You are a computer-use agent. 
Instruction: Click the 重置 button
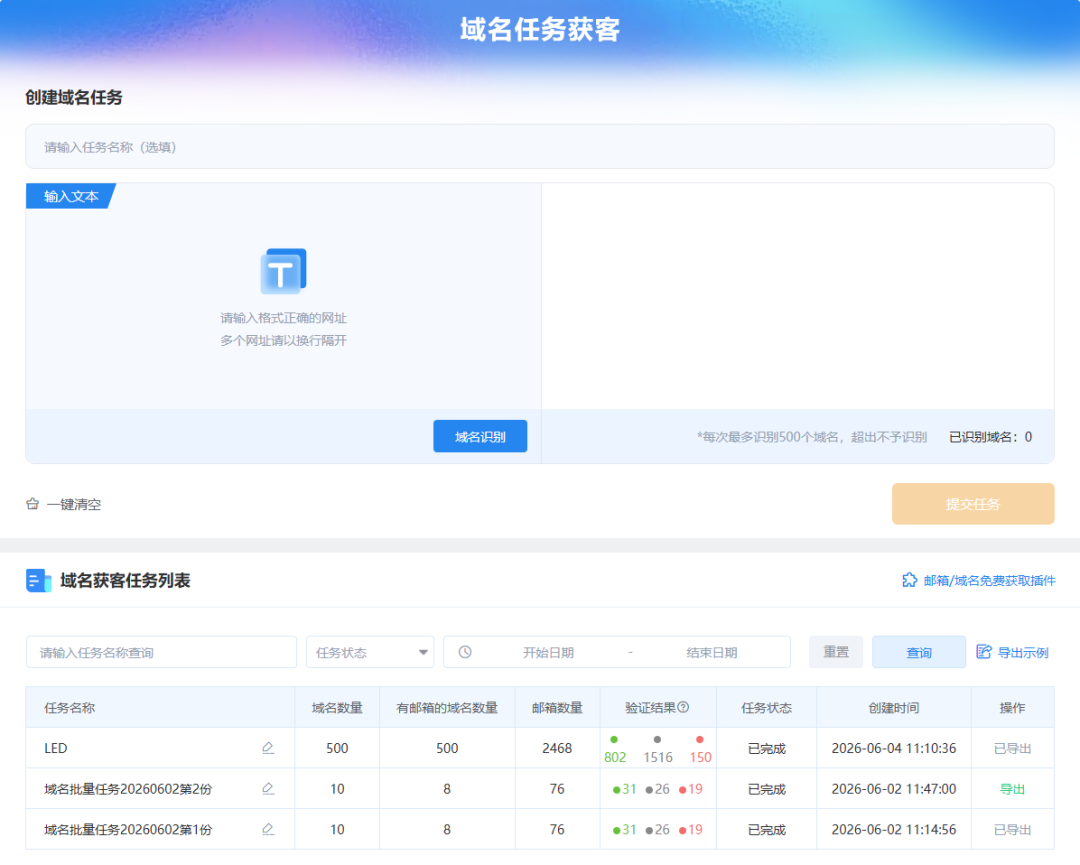pyautogui.click(x=835, y=652)
